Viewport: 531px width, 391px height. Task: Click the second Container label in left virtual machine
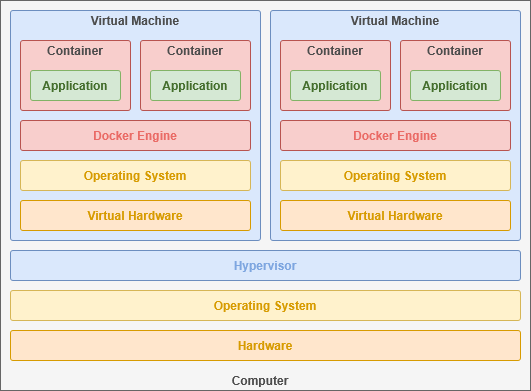point(195,50)
